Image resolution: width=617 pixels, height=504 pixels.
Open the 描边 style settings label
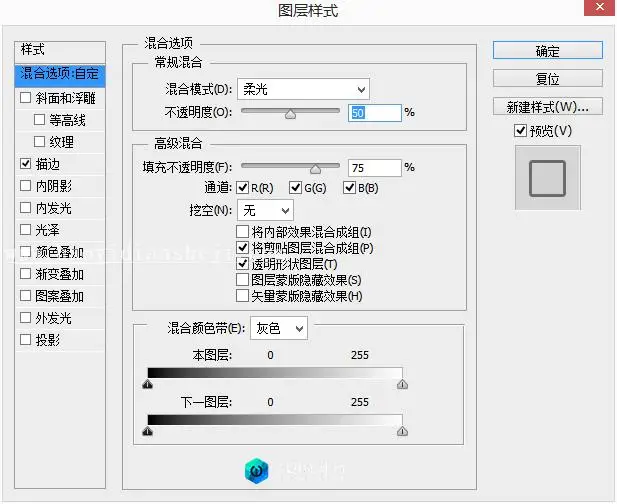click(x=48, y=164)
